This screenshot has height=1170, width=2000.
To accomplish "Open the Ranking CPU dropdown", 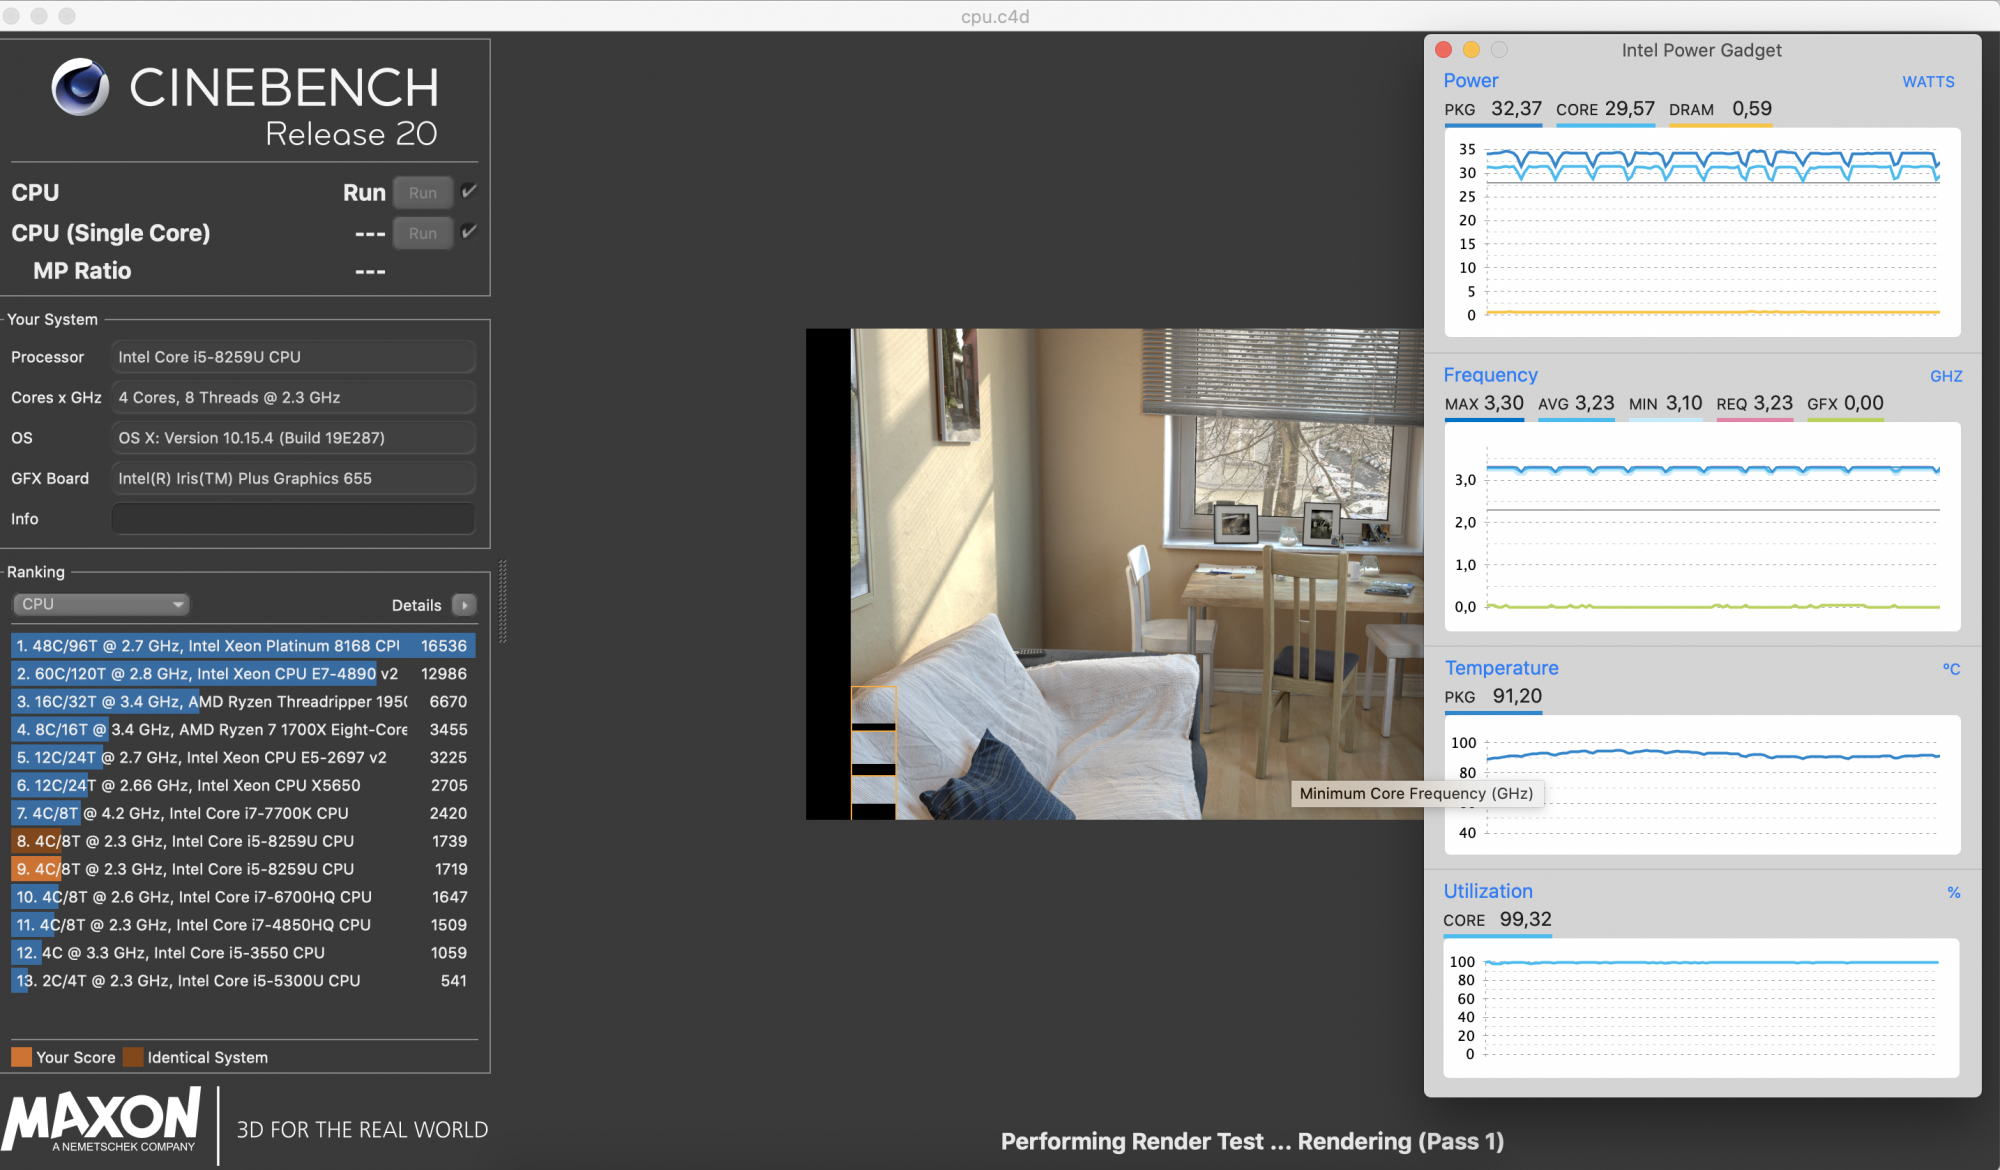I will 101,604.
